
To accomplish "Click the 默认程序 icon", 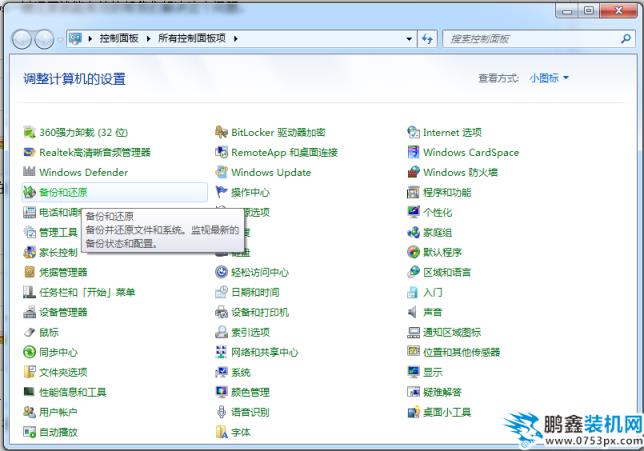I will [x=413, y=252].
